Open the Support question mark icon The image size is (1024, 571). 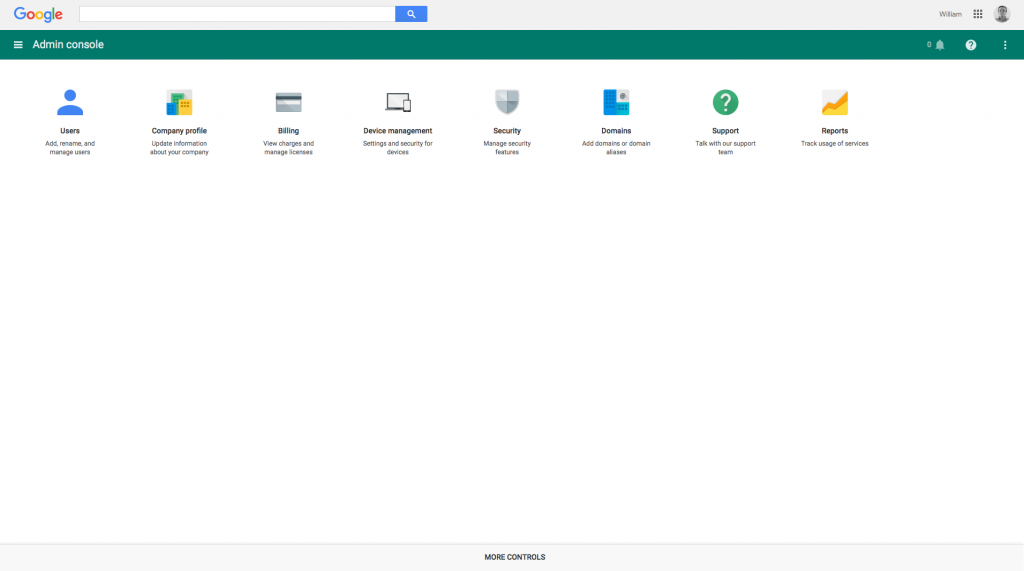(725, 102)
